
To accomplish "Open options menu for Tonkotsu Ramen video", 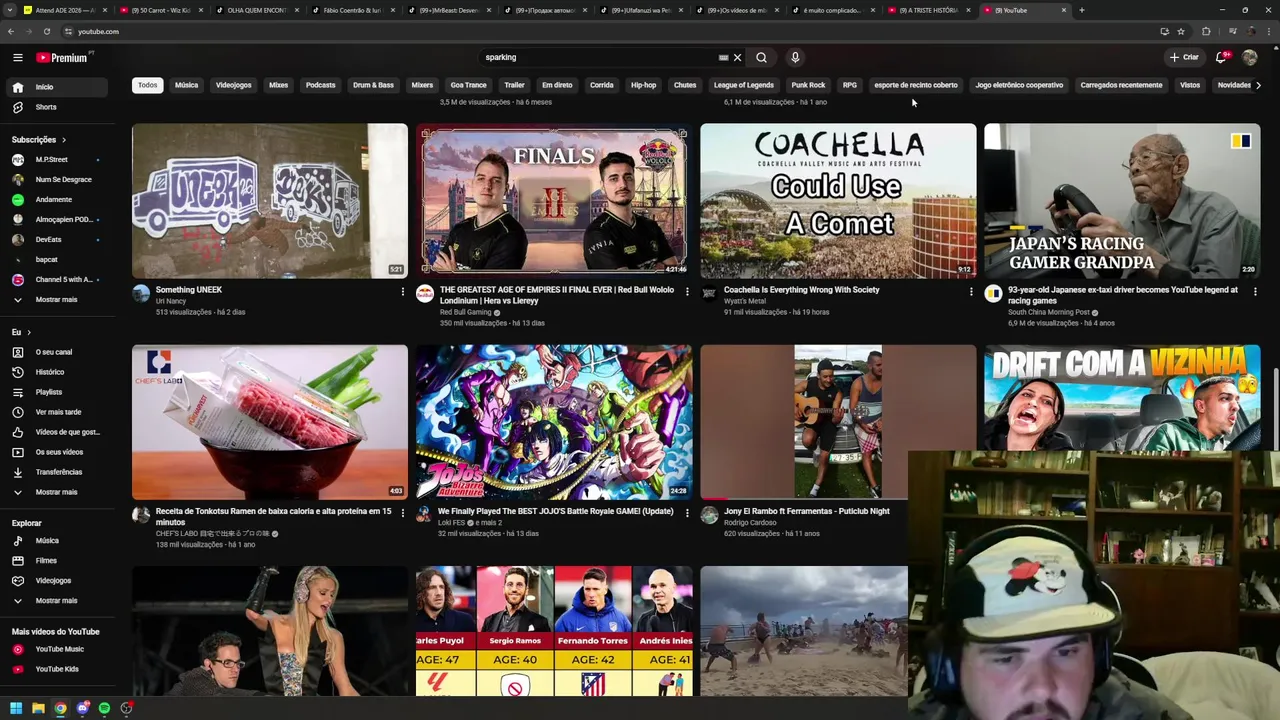I will 403,513.
